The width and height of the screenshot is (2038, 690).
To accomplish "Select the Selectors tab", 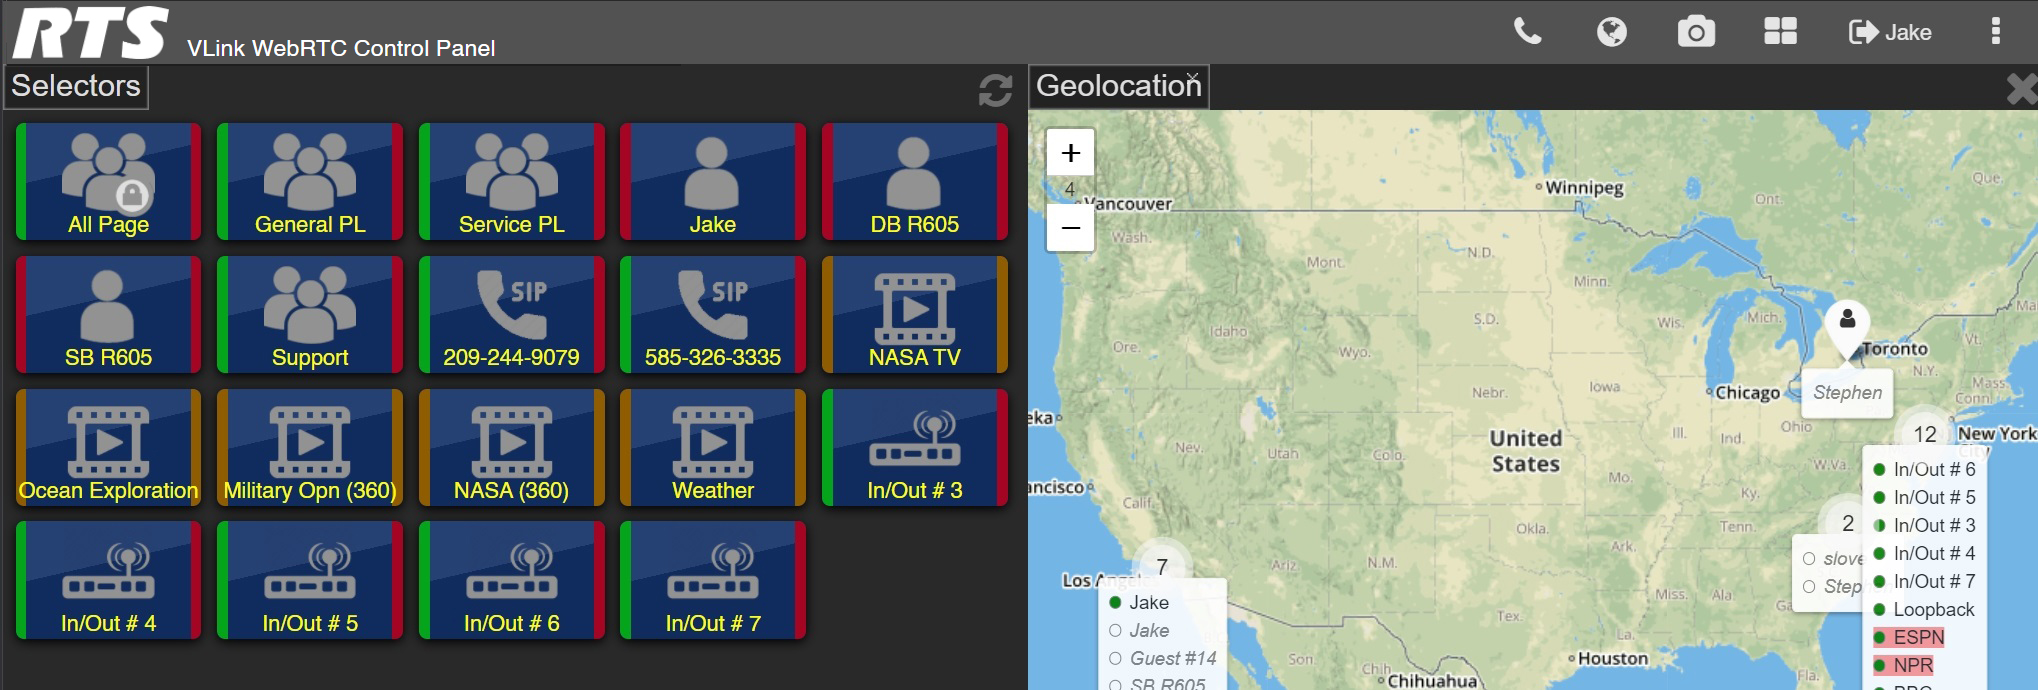I will click(x=76, y=86).
